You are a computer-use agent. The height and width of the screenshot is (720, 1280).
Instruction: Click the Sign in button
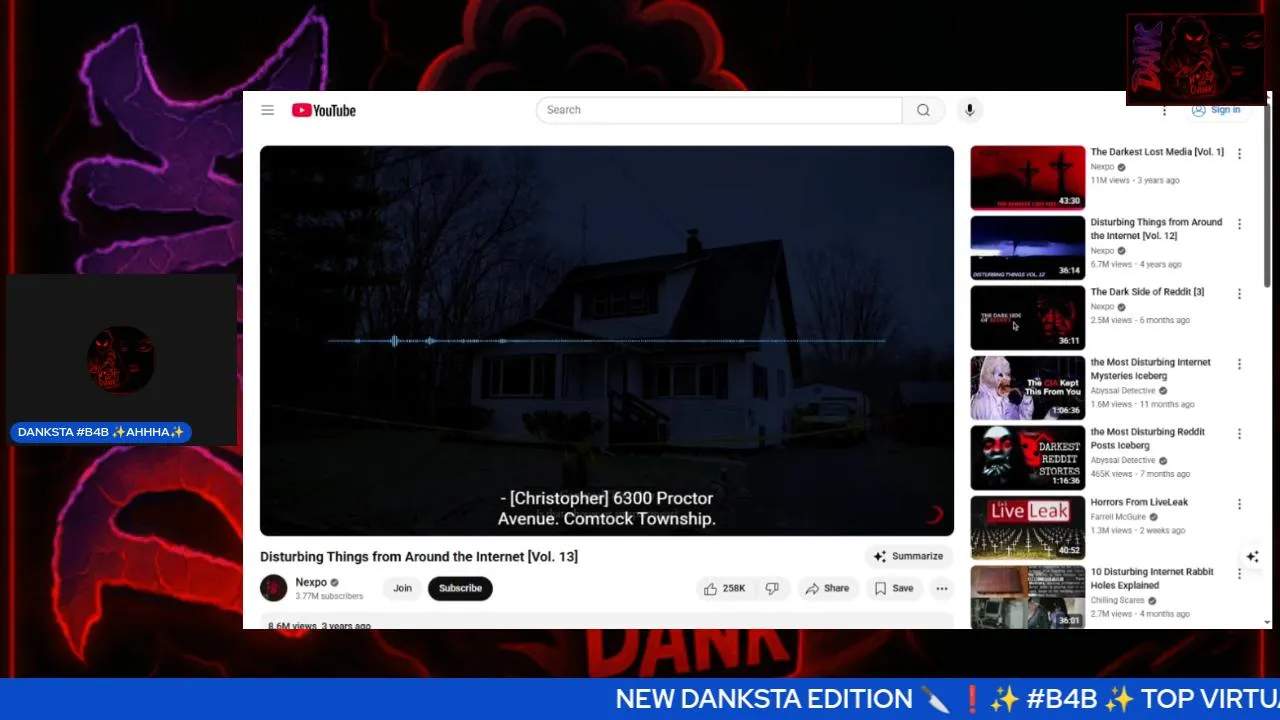pos(1217,110)
